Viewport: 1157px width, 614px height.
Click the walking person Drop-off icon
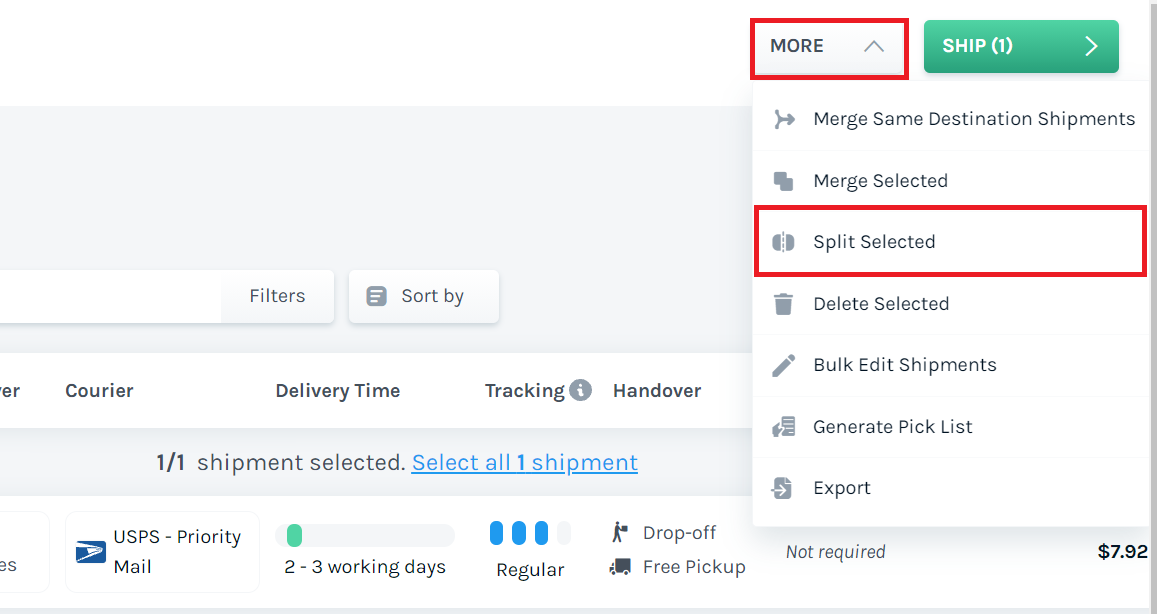click(x=619, y=532)
